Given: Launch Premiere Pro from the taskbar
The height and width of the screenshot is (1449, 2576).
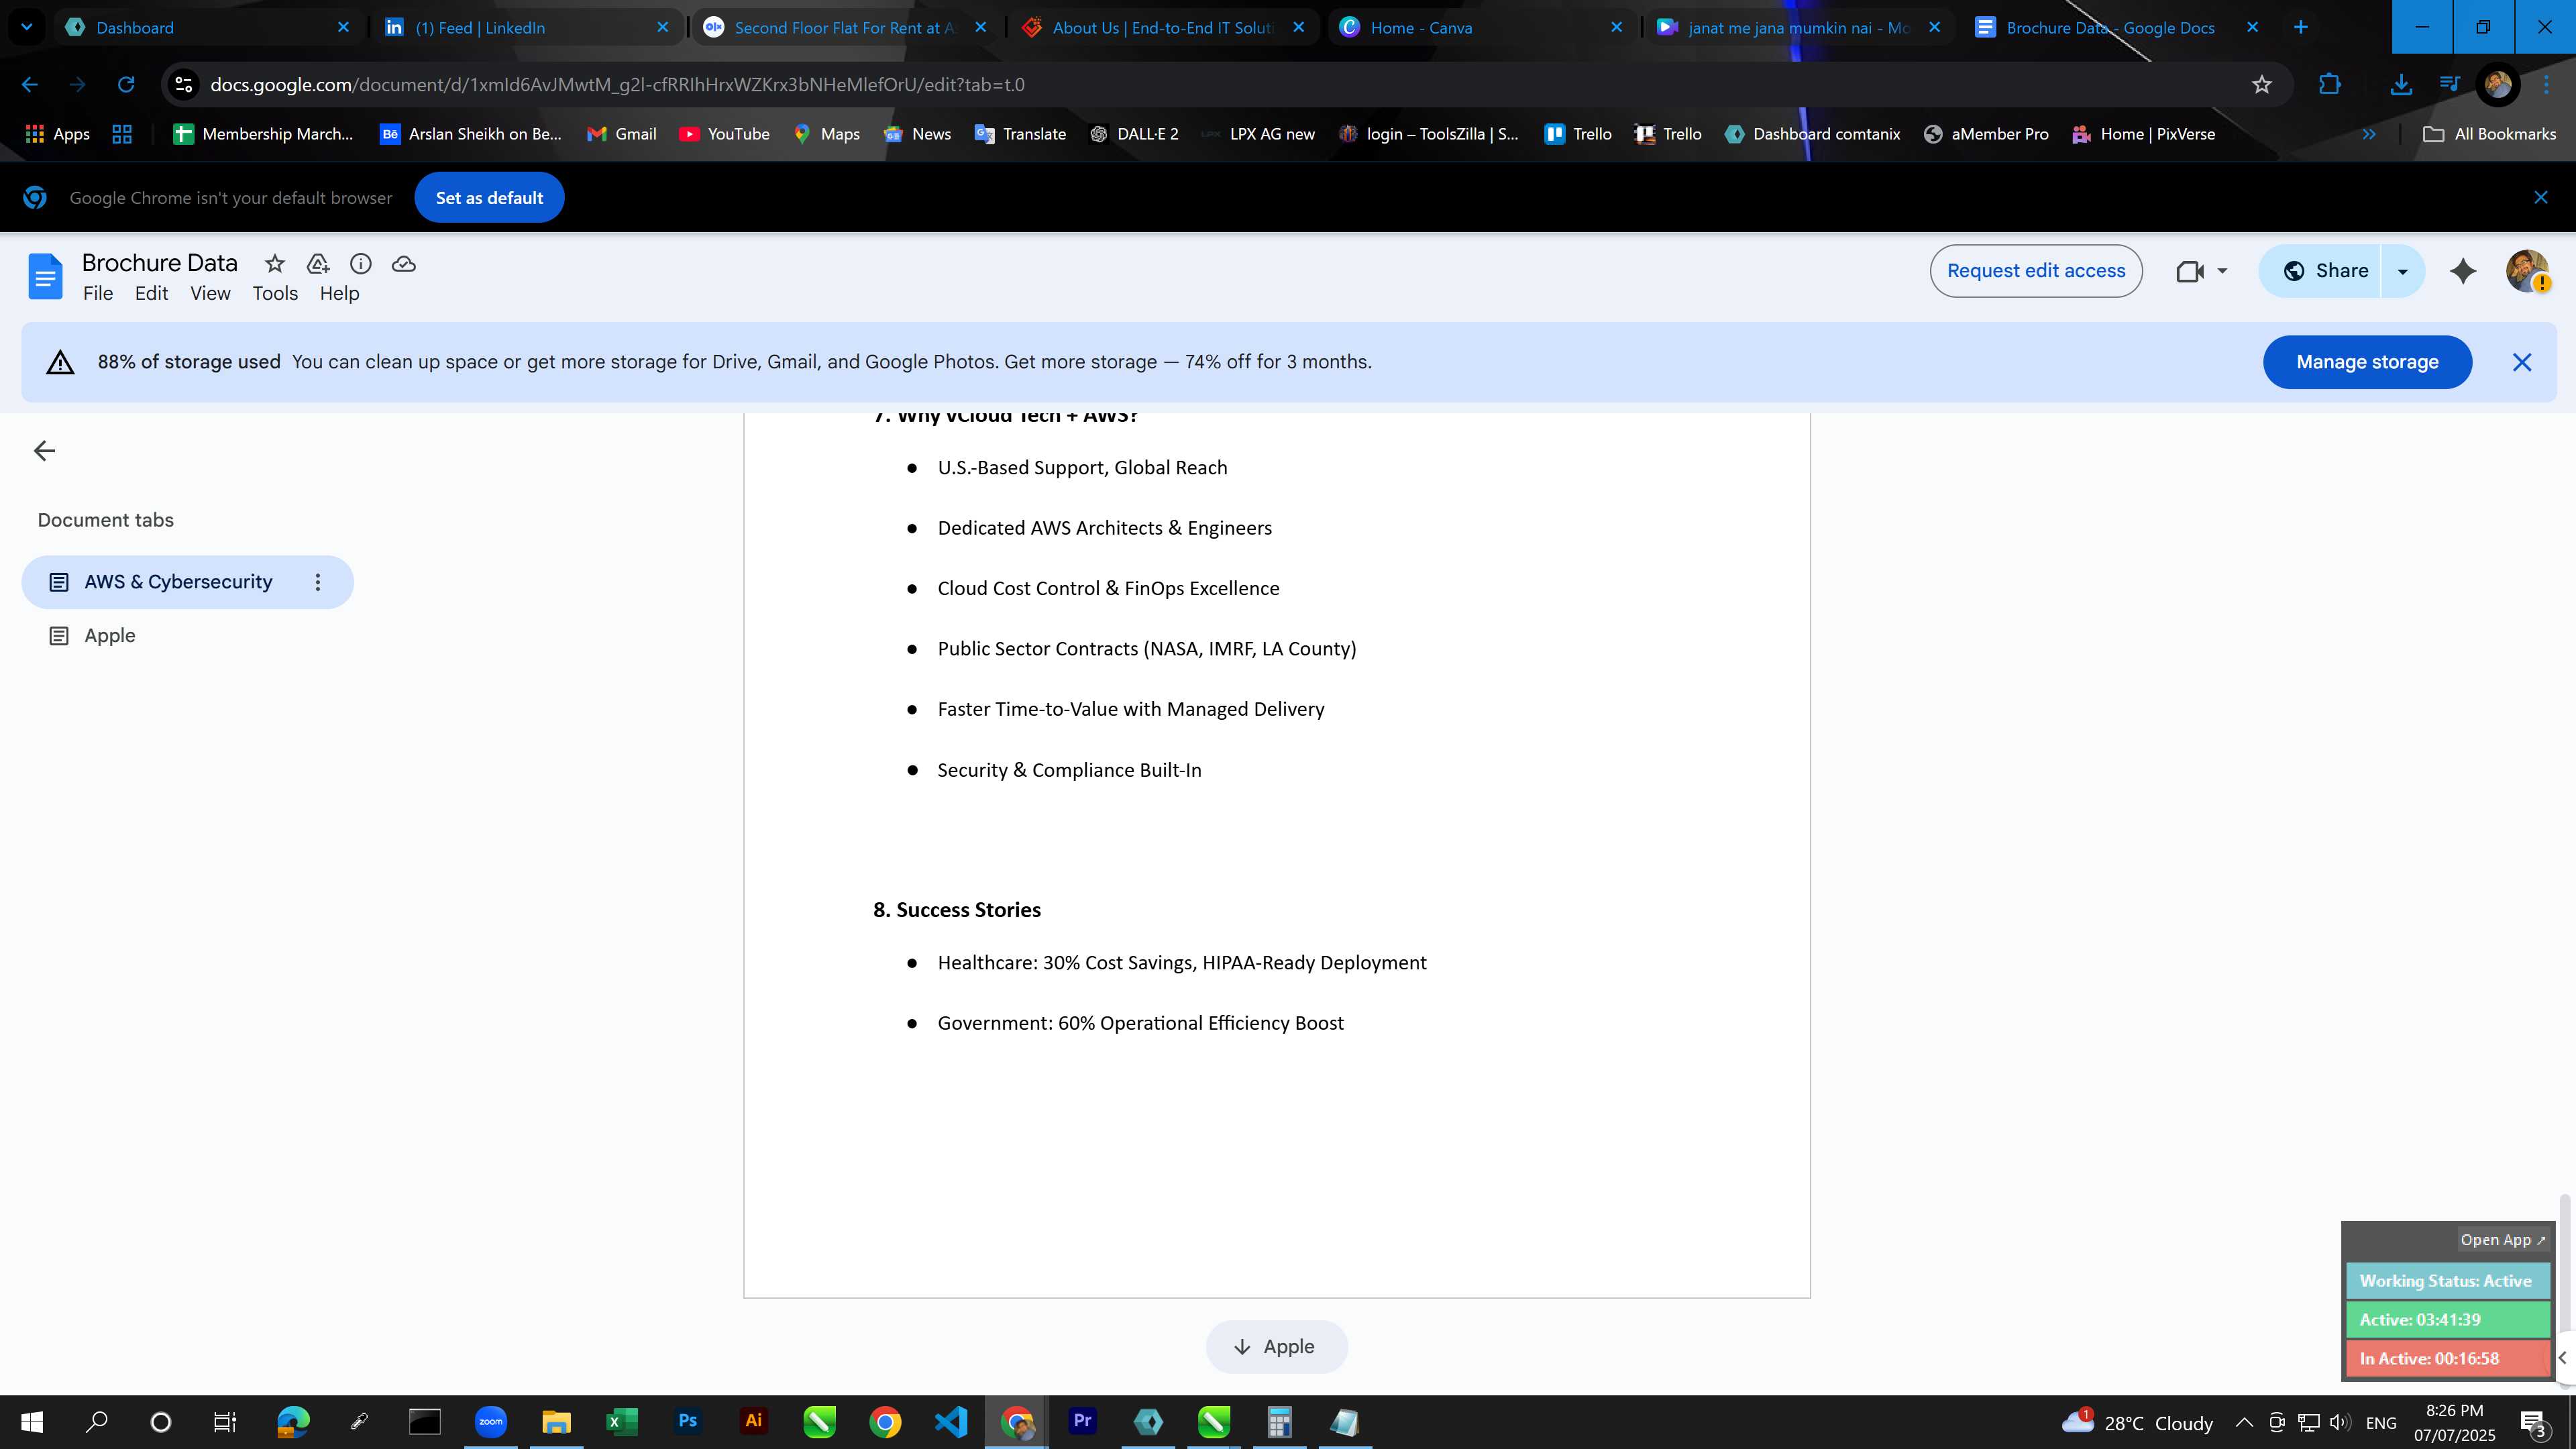Looking at the screenshot, I should coord(1082,1421).
